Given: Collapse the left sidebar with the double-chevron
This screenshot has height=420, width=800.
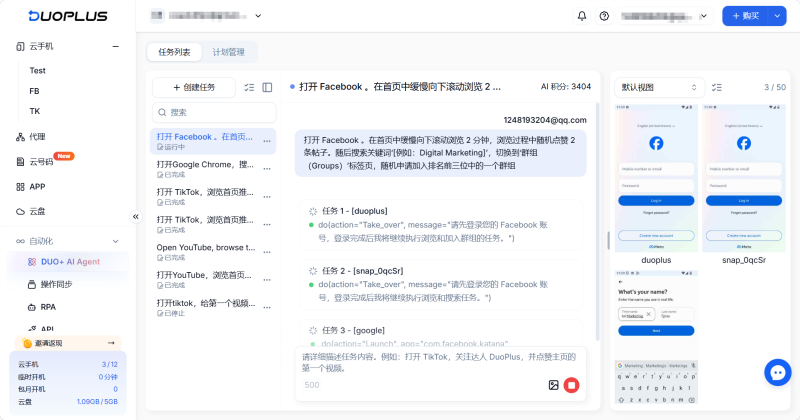Looking at the screenshot, I should (136, 217).
